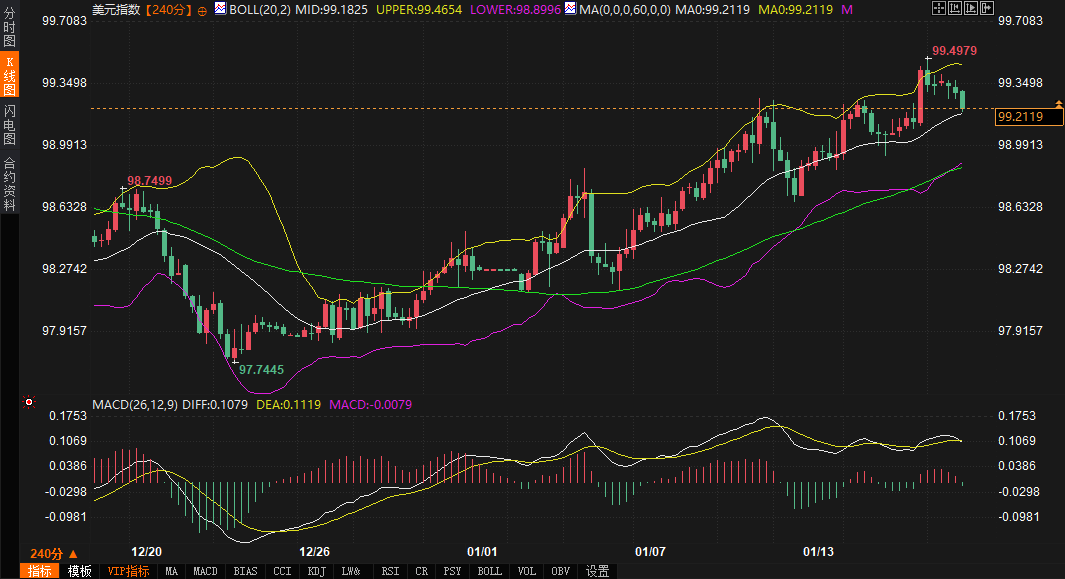This screenshot has height=579, width=1065.
Task: Click the 设置 button in bottom bar
Action: (598, 571)
